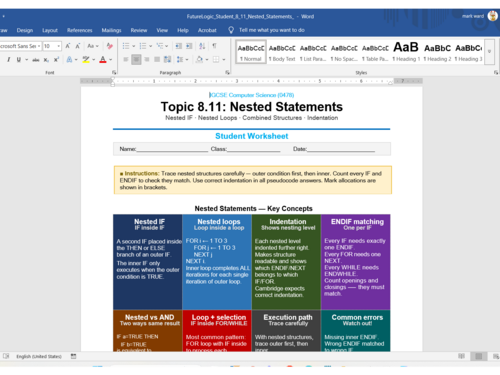Open the Design tab
Image resolution: width=500 pixels, height=375 pixels.
coord(25,30)
